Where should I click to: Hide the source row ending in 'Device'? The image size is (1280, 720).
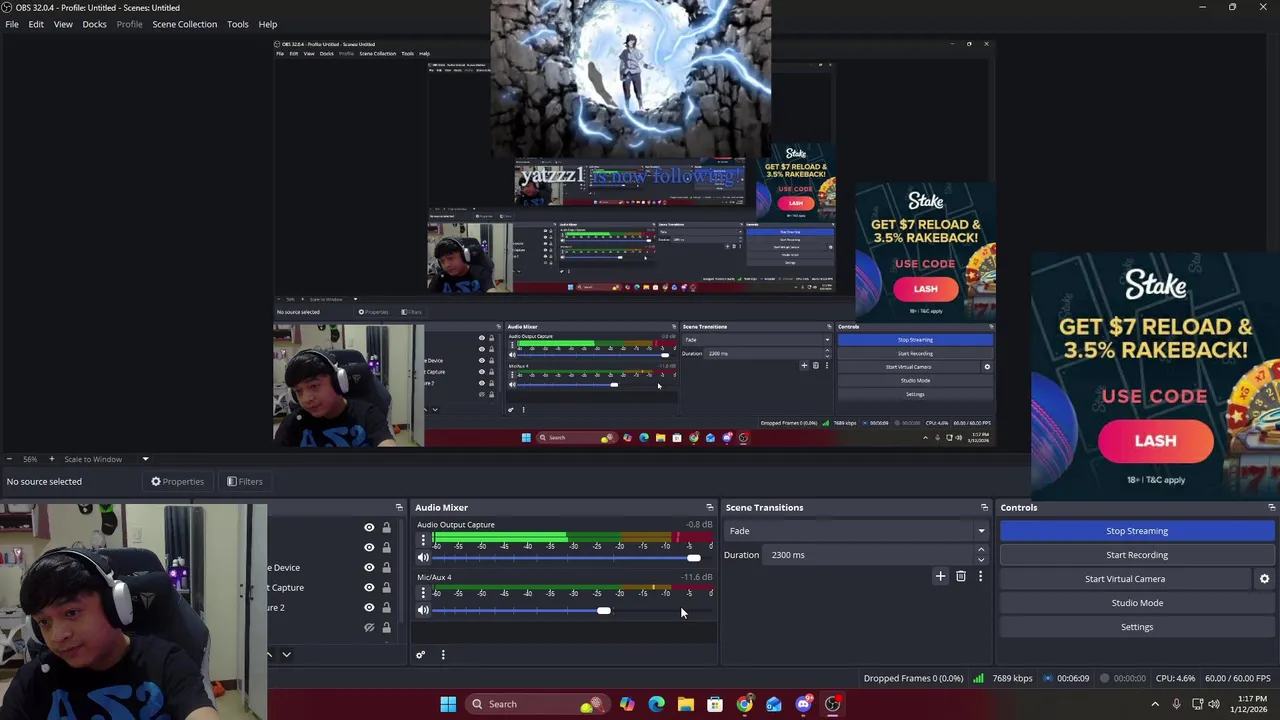pyautogui.click(x=369, y=567)
